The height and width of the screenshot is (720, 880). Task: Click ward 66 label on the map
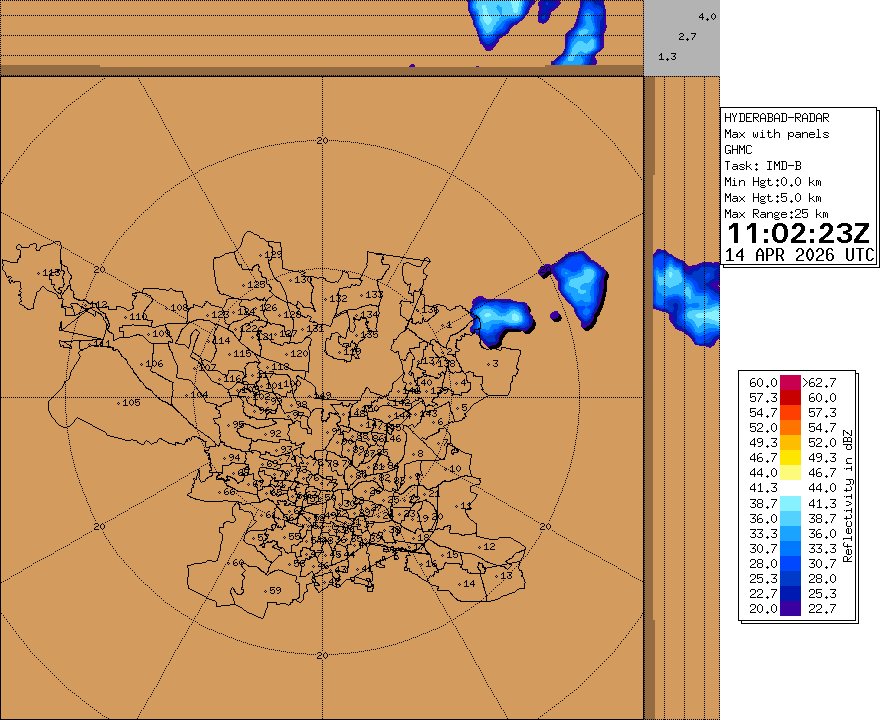[x=229, y=492]
